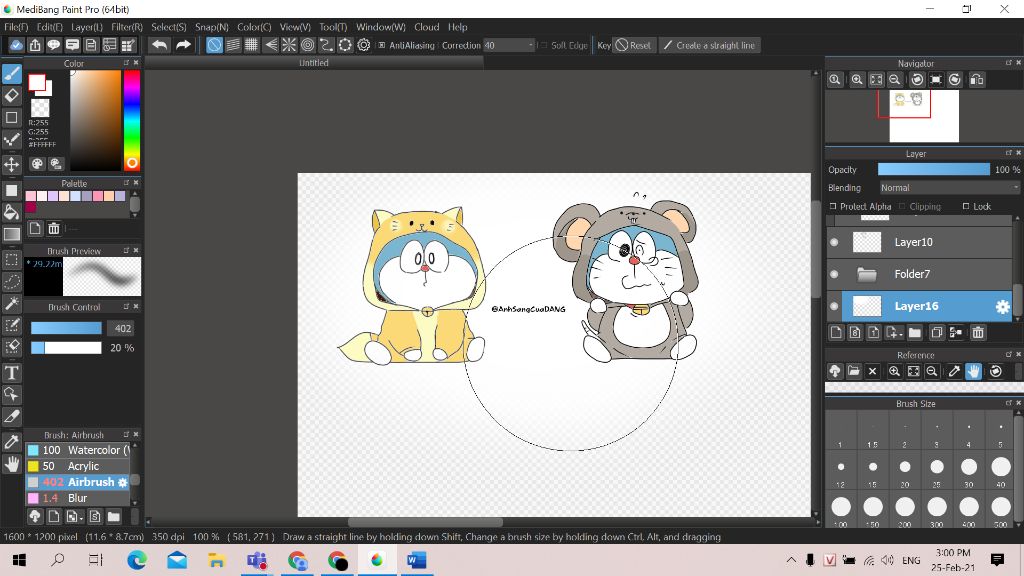The height and width of the screenshot is (576, 1024).
Task: Select the Eraser tool
Action: coord(12,95)
